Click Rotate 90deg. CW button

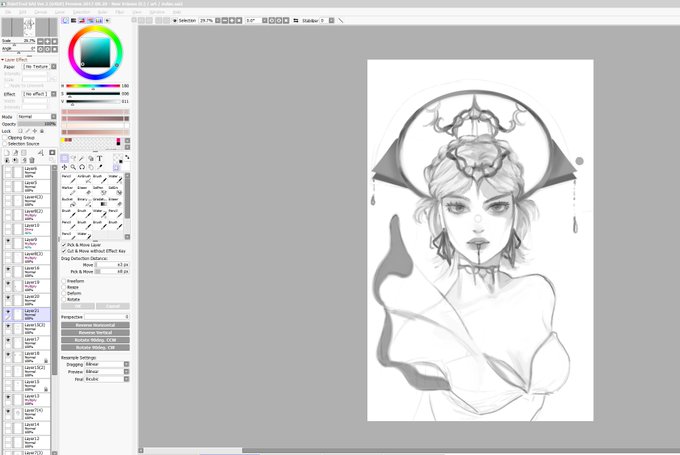point(95,347)
